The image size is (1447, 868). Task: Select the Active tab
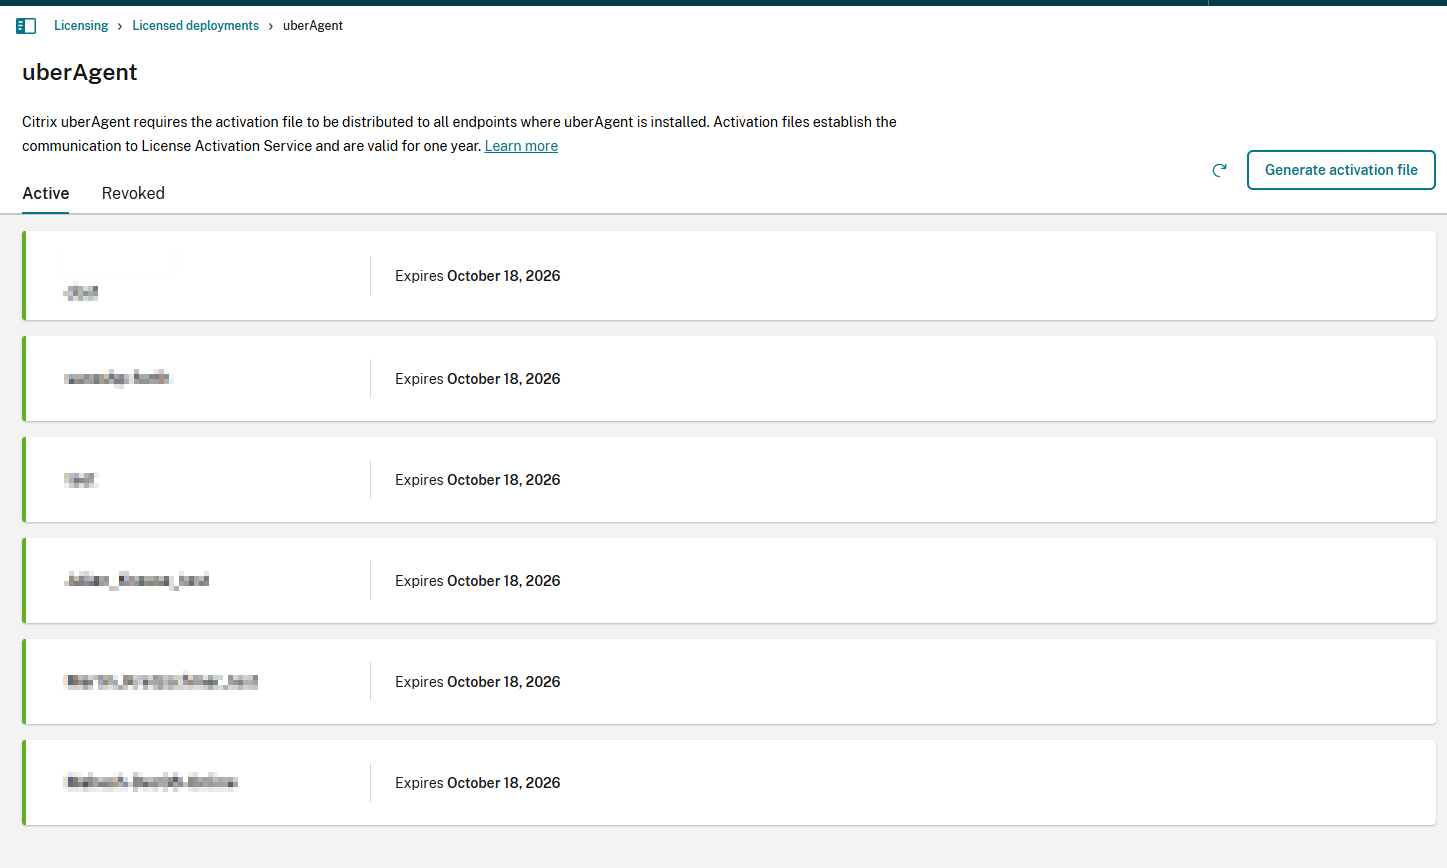pos(46,193)
